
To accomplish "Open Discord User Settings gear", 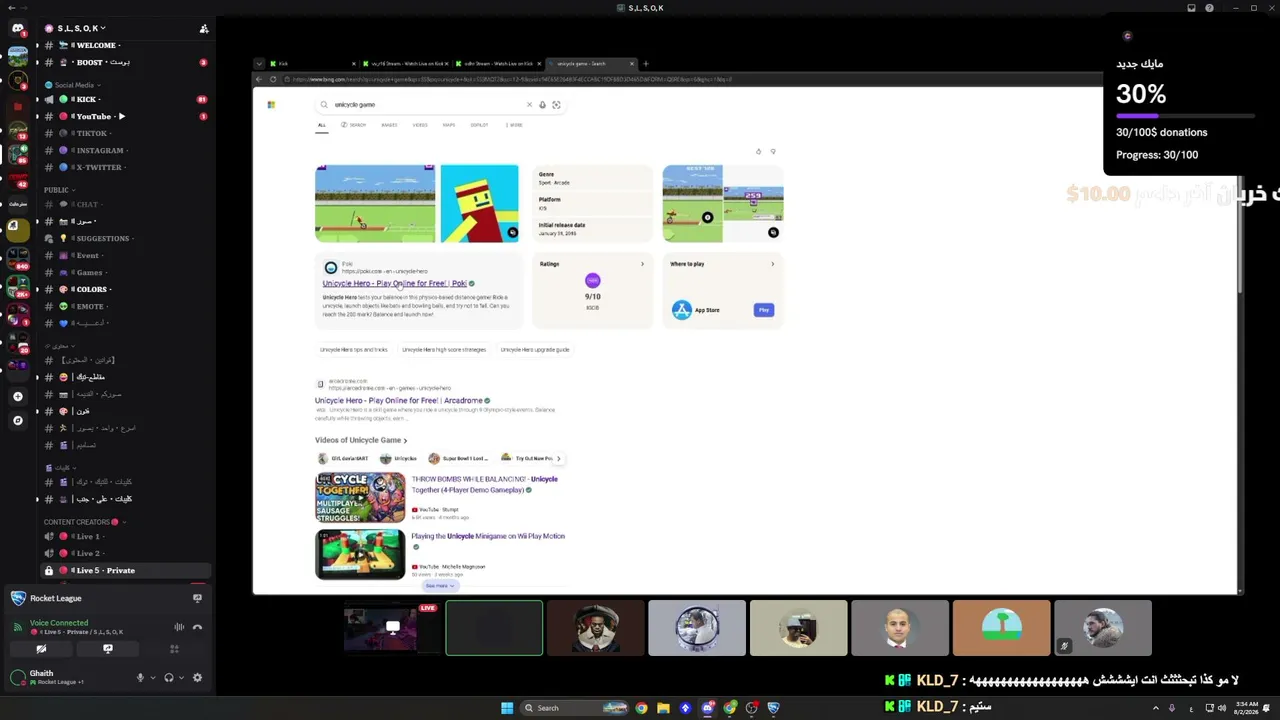I will tap(197, 678).
